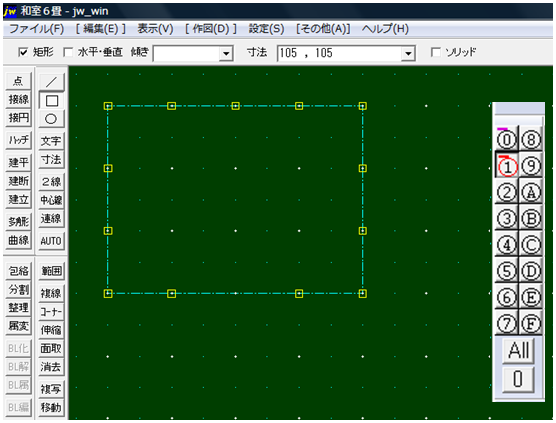Activate layer E in the layer panel

(x=530, y=297)
